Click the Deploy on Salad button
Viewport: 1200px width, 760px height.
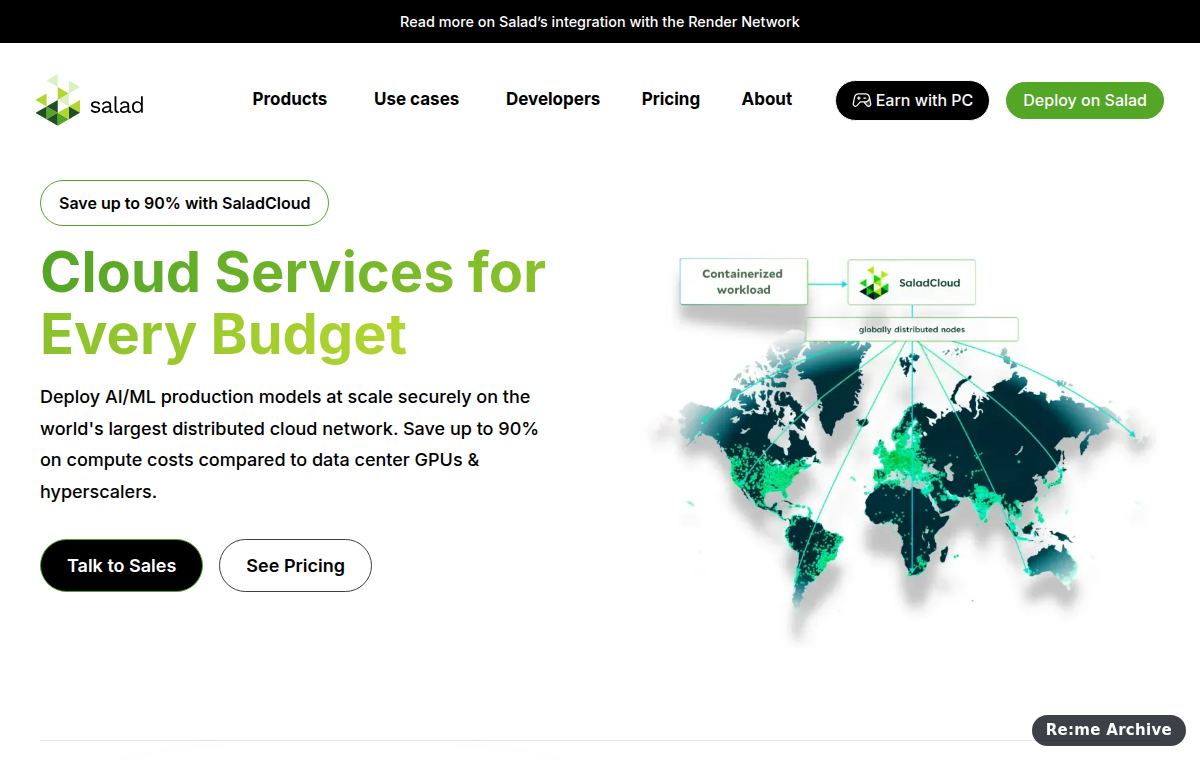tap(1085, 101)
